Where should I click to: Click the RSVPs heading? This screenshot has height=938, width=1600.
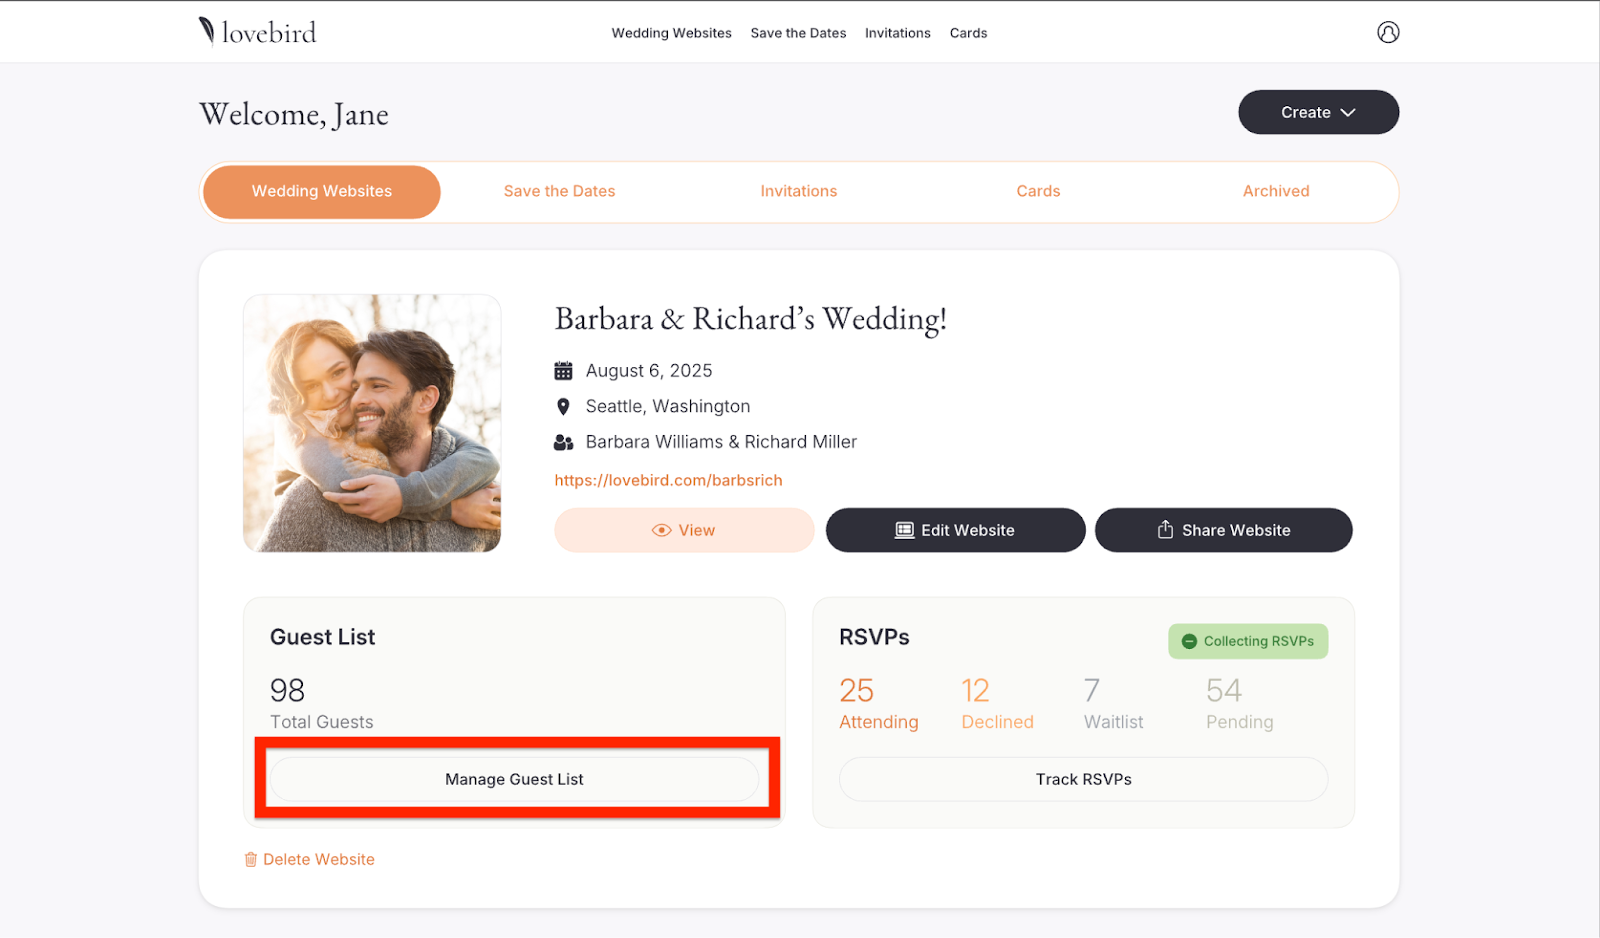point(874,637)
